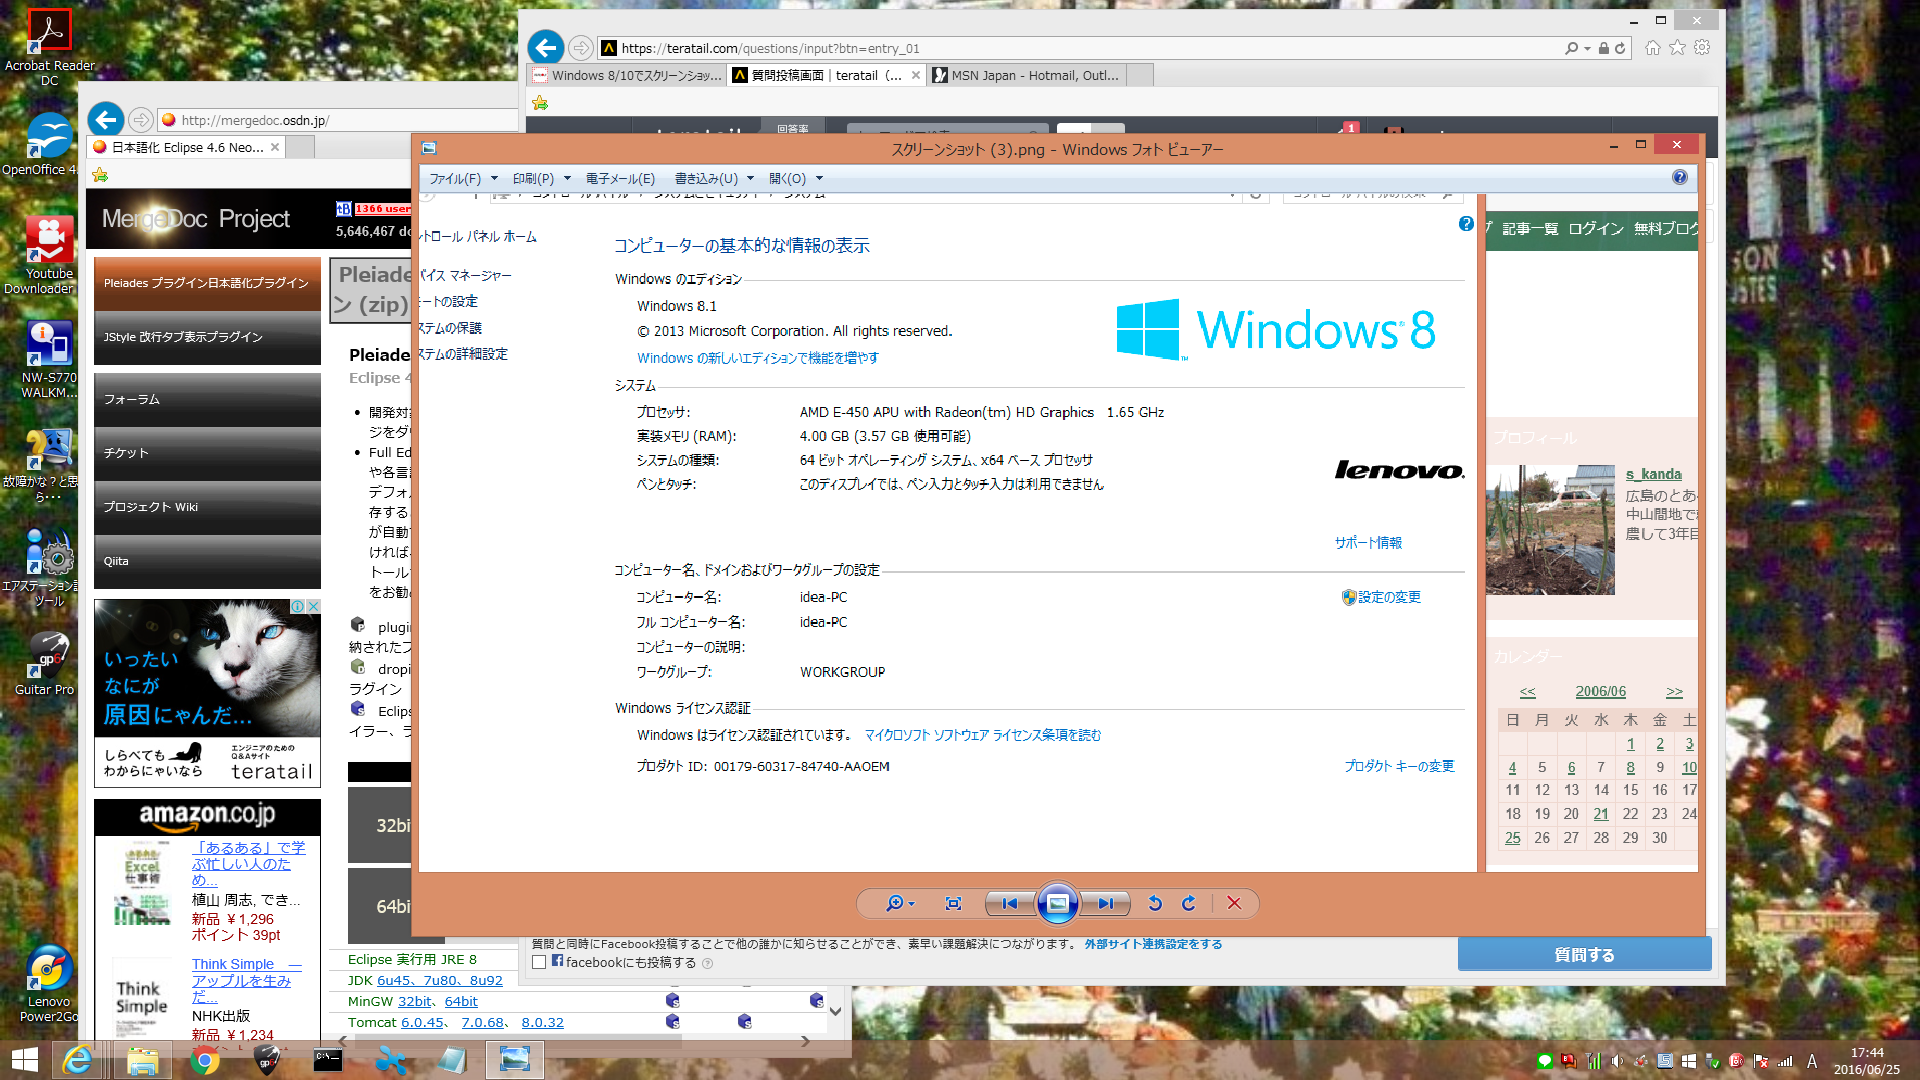Open the Command Prompt taskbar icon
The height and width of the screenshot is (1080, 1920).
(327, 1060)
